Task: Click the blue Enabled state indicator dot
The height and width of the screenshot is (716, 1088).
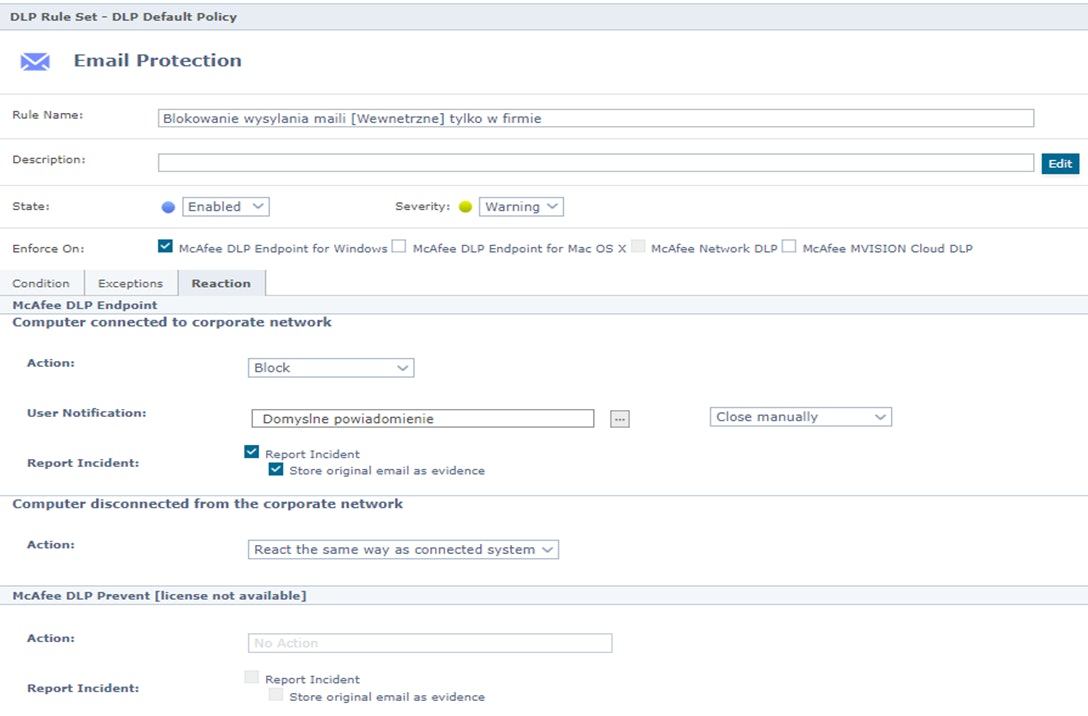Action: coord(168,207)
